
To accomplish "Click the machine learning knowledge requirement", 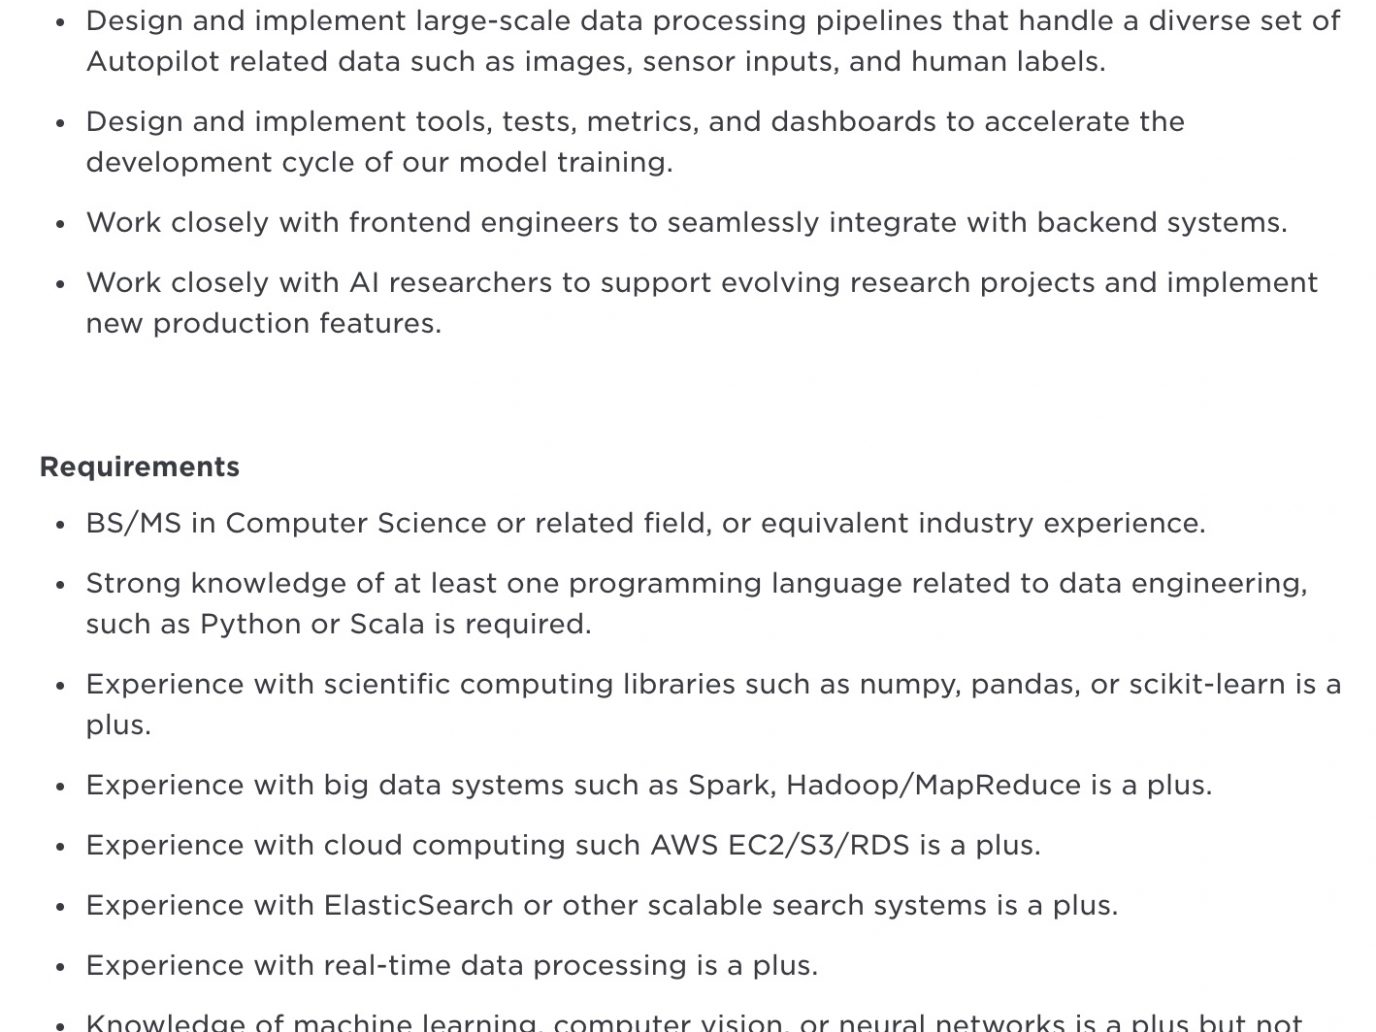I will (694, 1021).
